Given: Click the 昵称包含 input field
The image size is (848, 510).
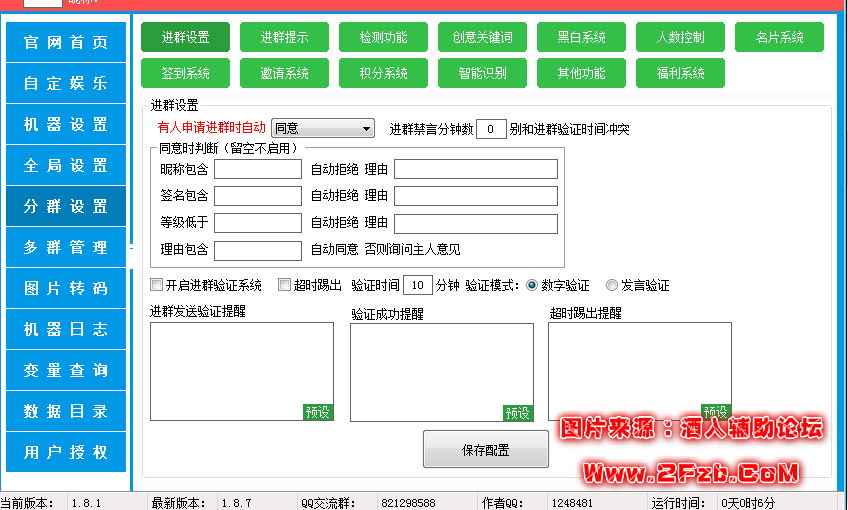Looking at the screenshot, I should [257, 169].
